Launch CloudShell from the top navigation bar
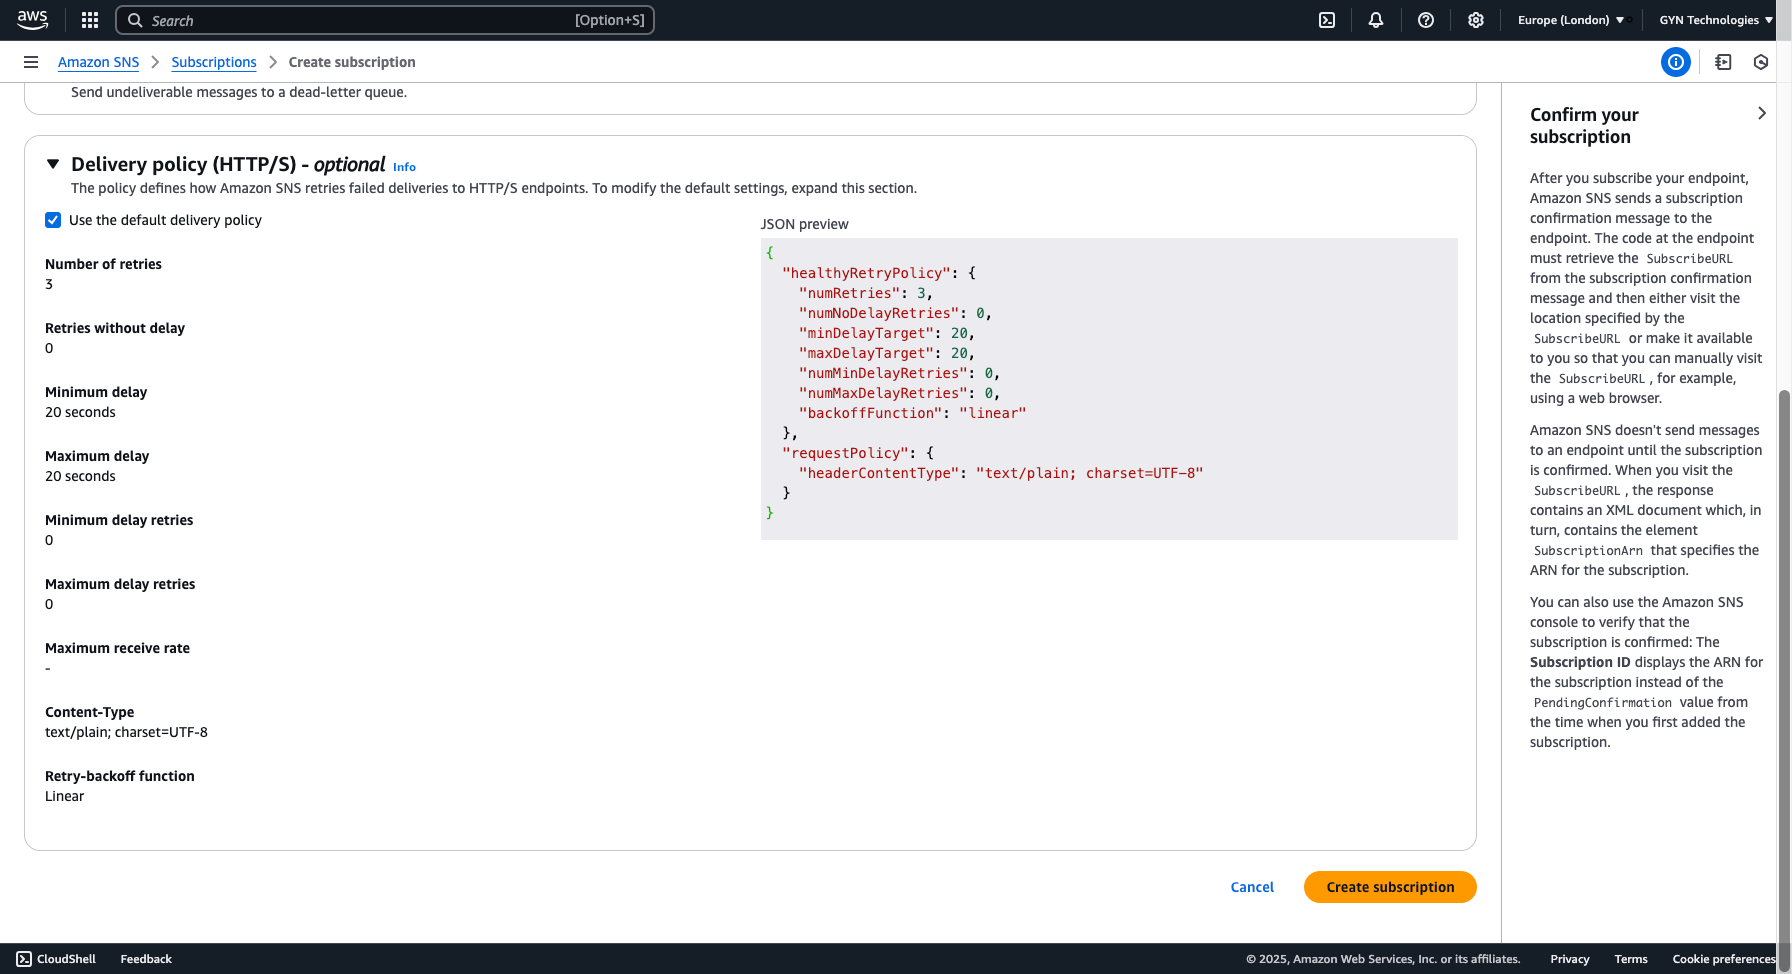Image resolution: width=1792 pixels, height=974 pixels. [x=1326, y=20]
